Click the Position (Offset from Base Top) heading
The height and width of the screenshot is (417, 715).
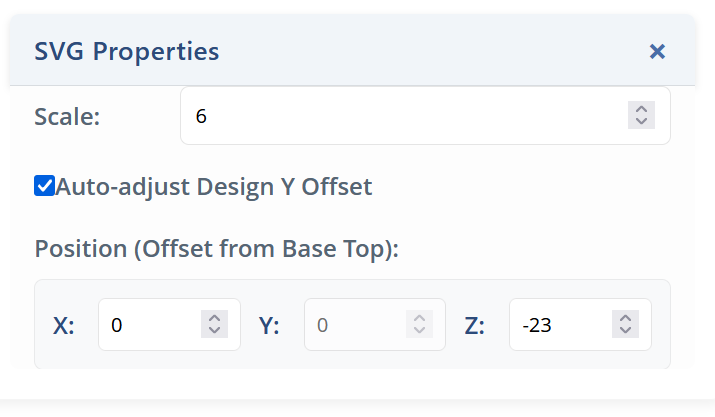216,248
